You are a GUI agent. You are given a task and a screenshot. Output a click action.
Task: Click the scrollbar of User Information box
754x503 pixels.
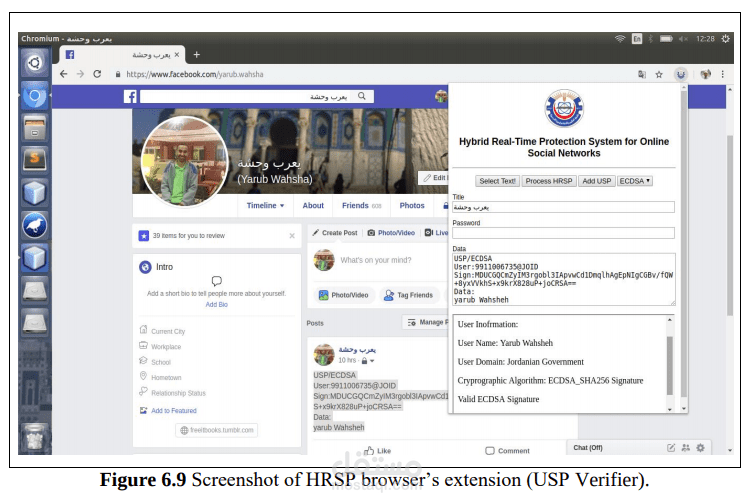669,365
